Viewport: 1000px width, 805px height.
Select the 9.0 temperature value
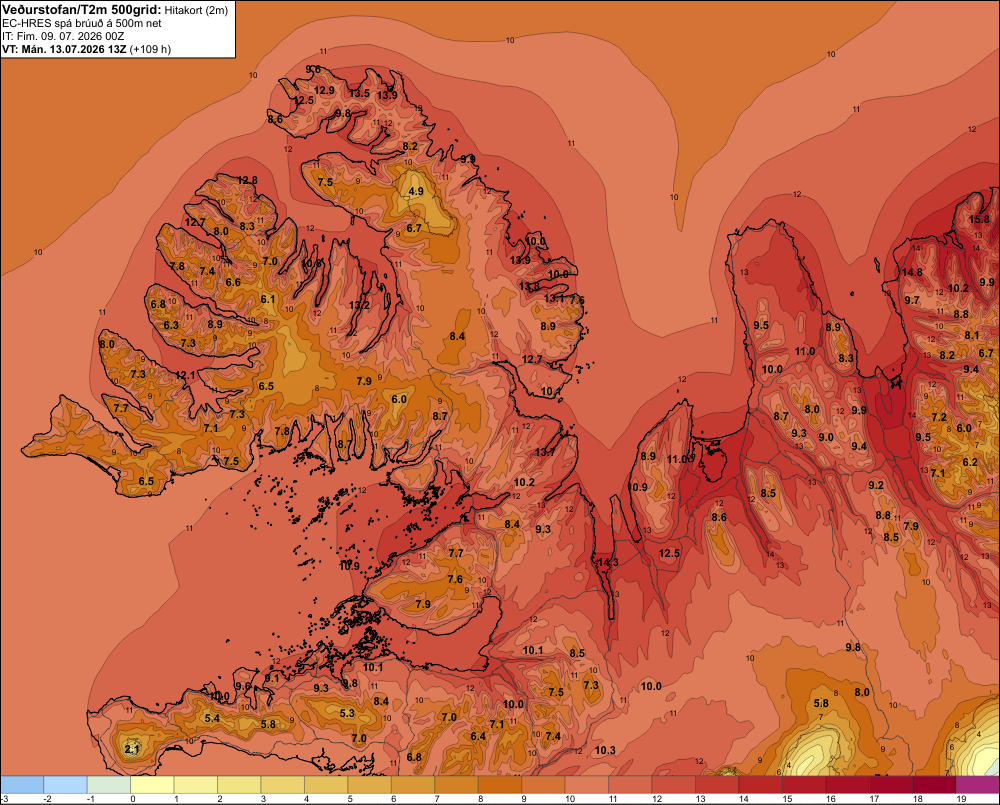coord(826,437)
